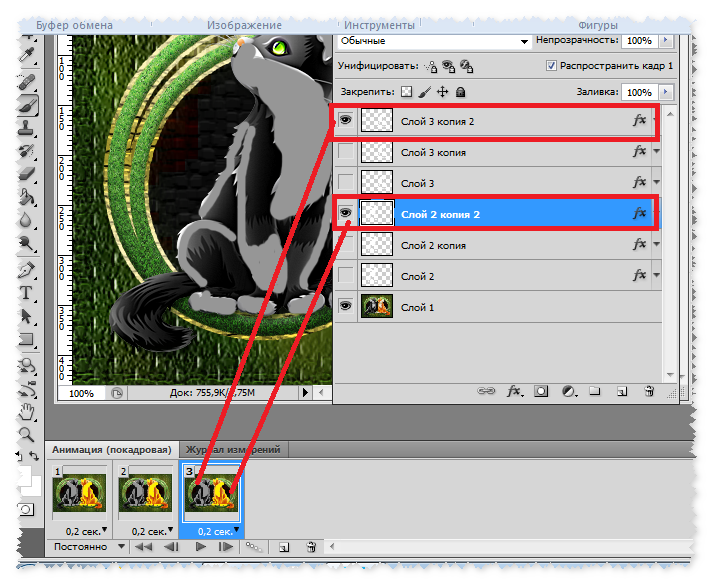
Task: Unify layer position
Action: point(431,66)
